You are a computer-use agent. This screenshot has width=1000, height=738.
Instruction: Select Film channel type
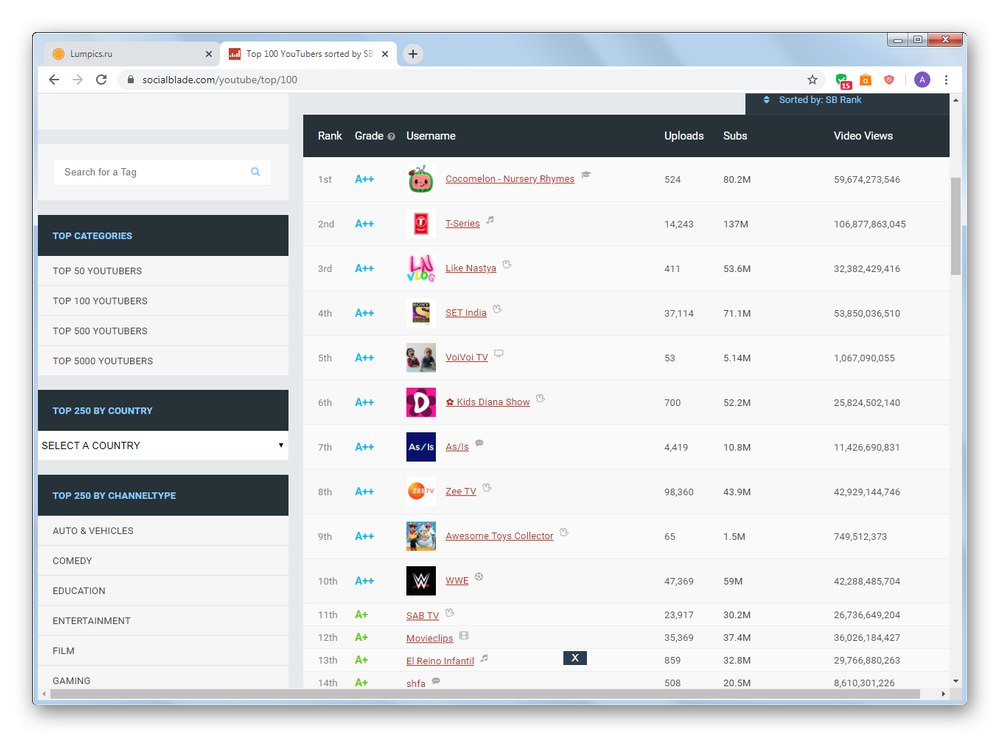tap(64, 651)
